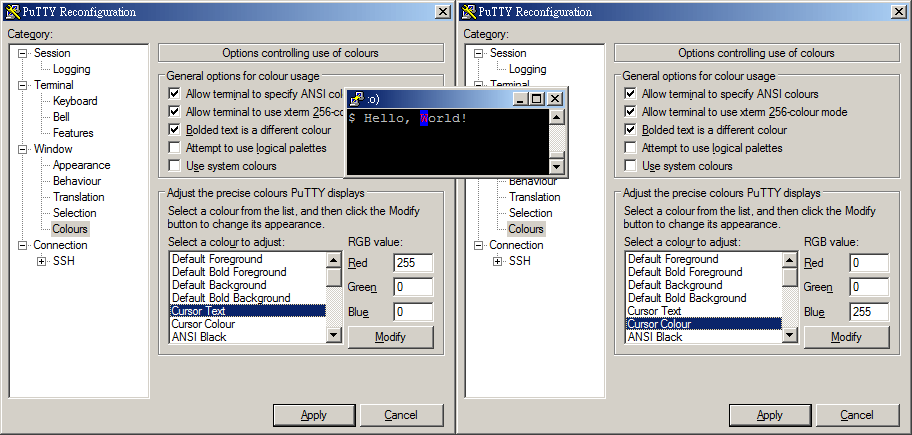Select Translation in left dialog category tree
912x435 pixels.
pyautogui.click(x=79, y=197)
